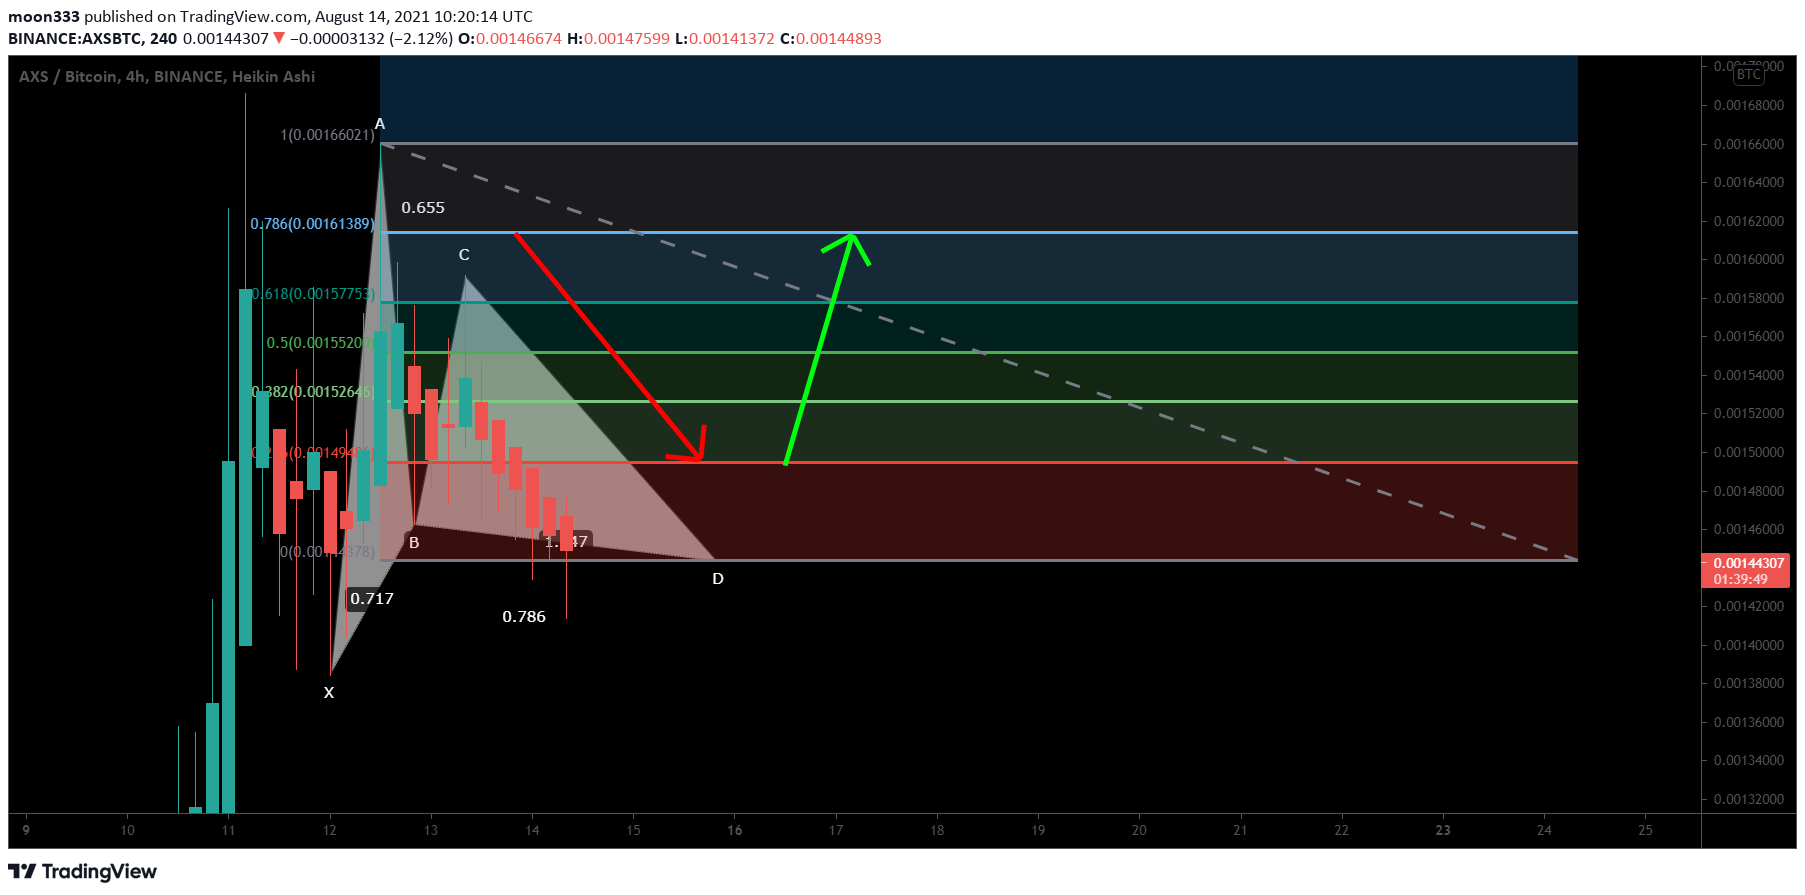The width and height of the screenshot is (1805, 895).
Task: Click date 25 on the time axis
Action: click(1646, 830)
